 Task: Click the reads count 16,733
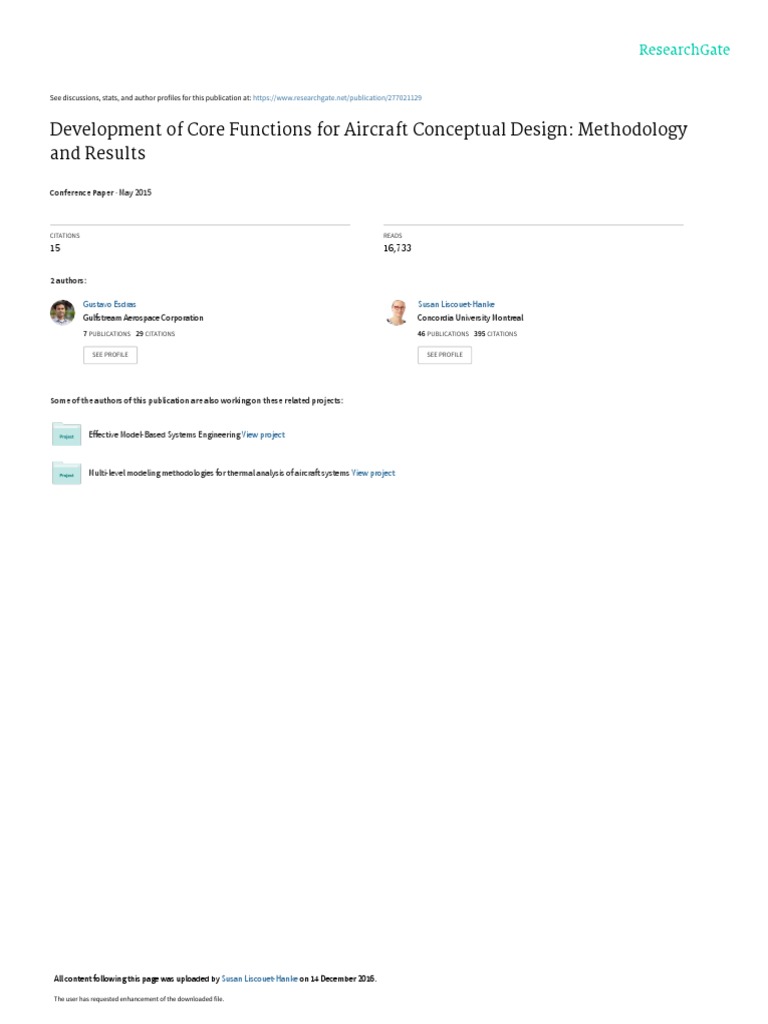click(397, 248)
